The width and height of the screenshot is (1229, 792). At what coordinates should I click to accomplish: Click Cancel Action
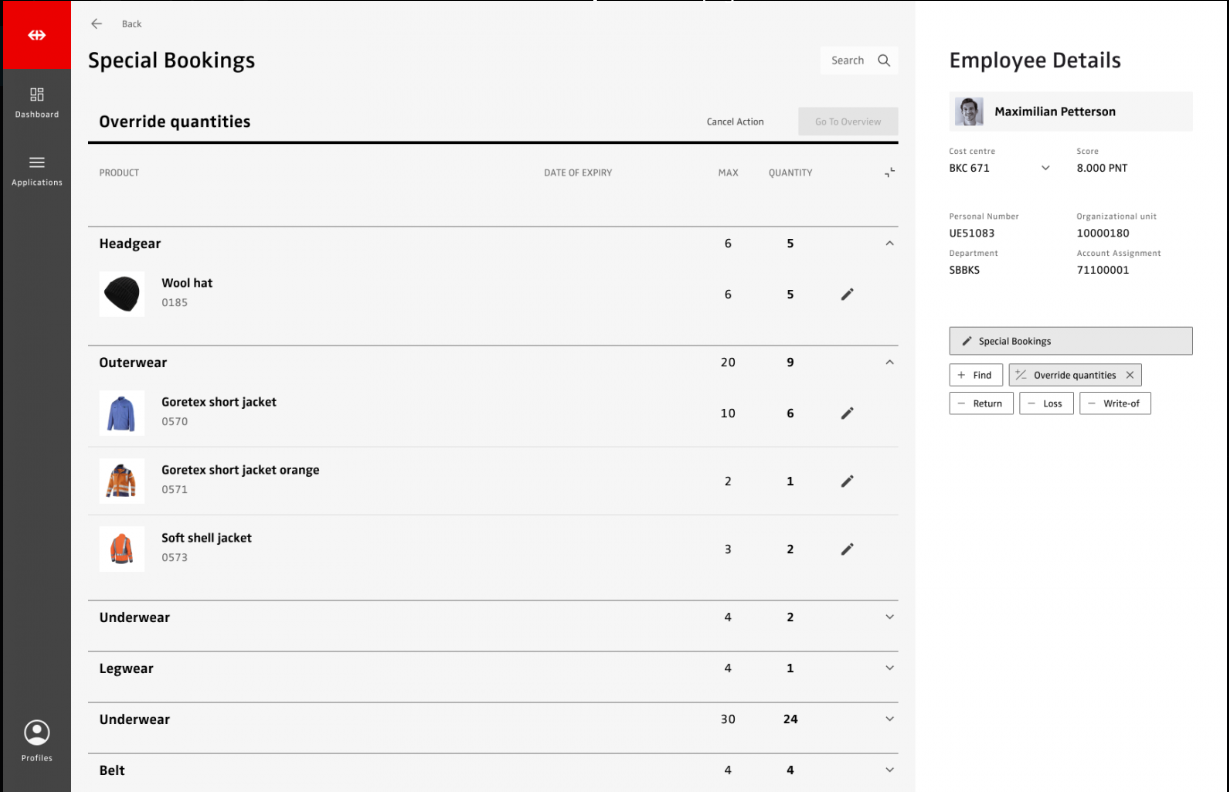click(x=735, y=122)
